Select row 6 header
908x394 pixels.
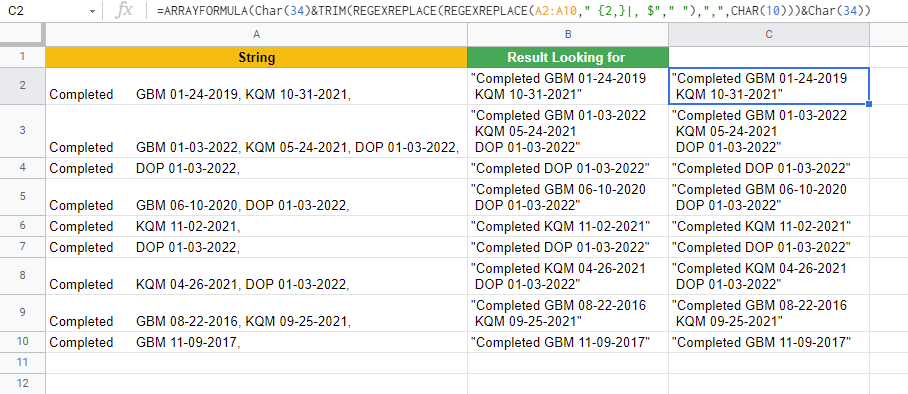pos(23,226)
